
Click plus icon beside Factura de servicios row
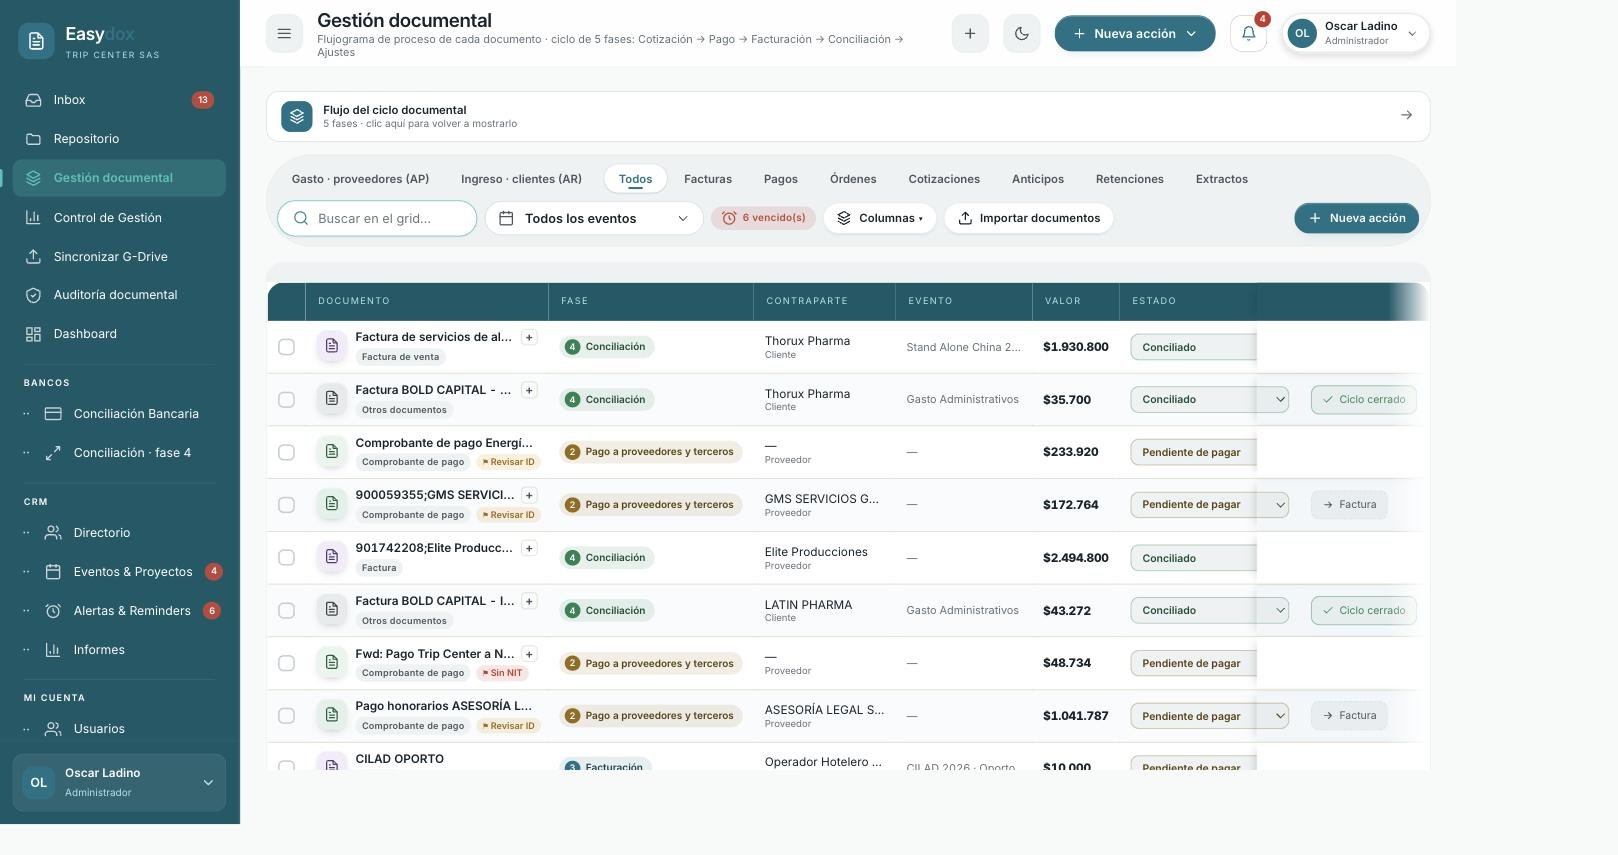tap(529, 337)
